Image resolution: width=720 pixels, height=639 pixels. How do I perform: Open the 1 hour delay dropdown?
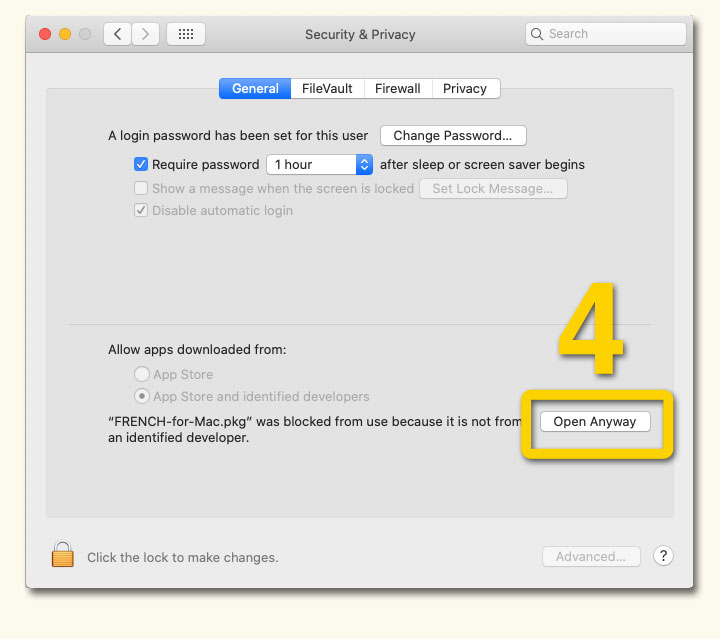pyautogui.click(x=319, y=164)
